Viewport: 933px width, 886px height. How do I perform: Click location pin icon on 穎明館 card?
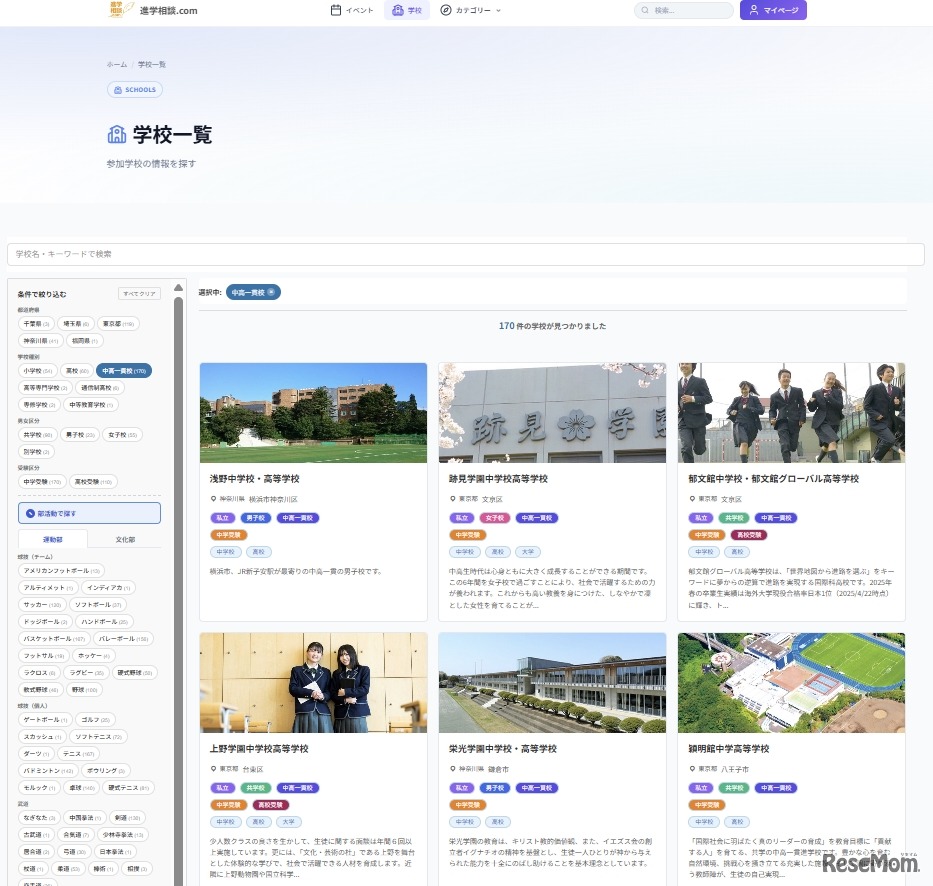[x=692, y=769]
